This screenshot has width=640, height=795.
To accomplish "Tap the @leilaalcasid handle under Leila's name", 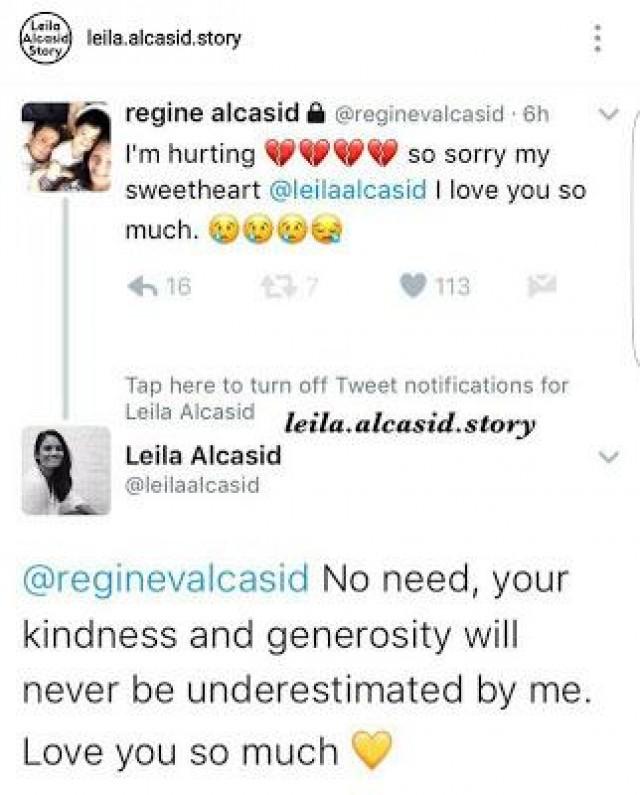I will click(192, 486).
